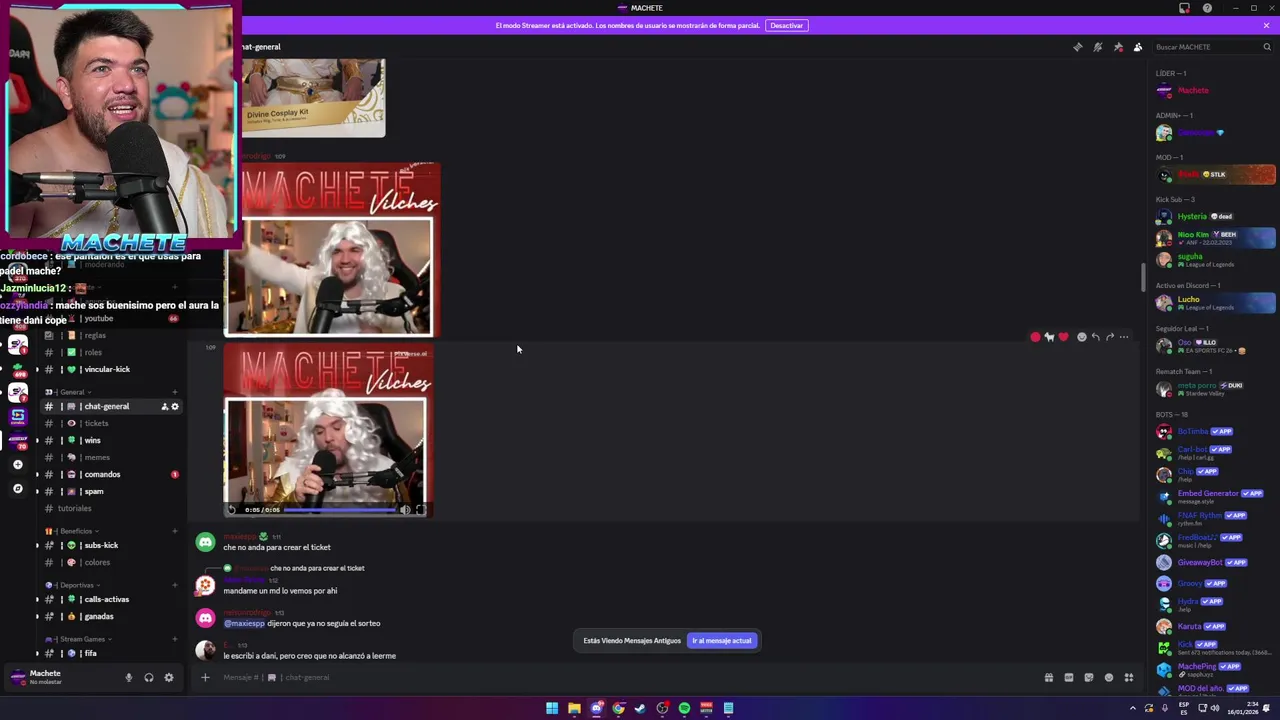Viewport: 1280px width, 720px height.
Task: Open the gift icon in the message bar
Action: pyautogui.click(x=1048, y=677)
